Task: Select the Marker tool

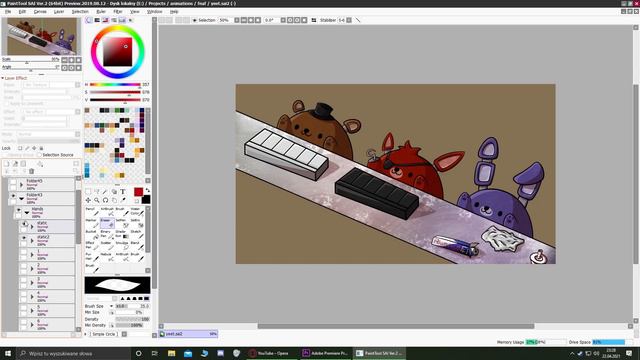Action: (92, 222)
